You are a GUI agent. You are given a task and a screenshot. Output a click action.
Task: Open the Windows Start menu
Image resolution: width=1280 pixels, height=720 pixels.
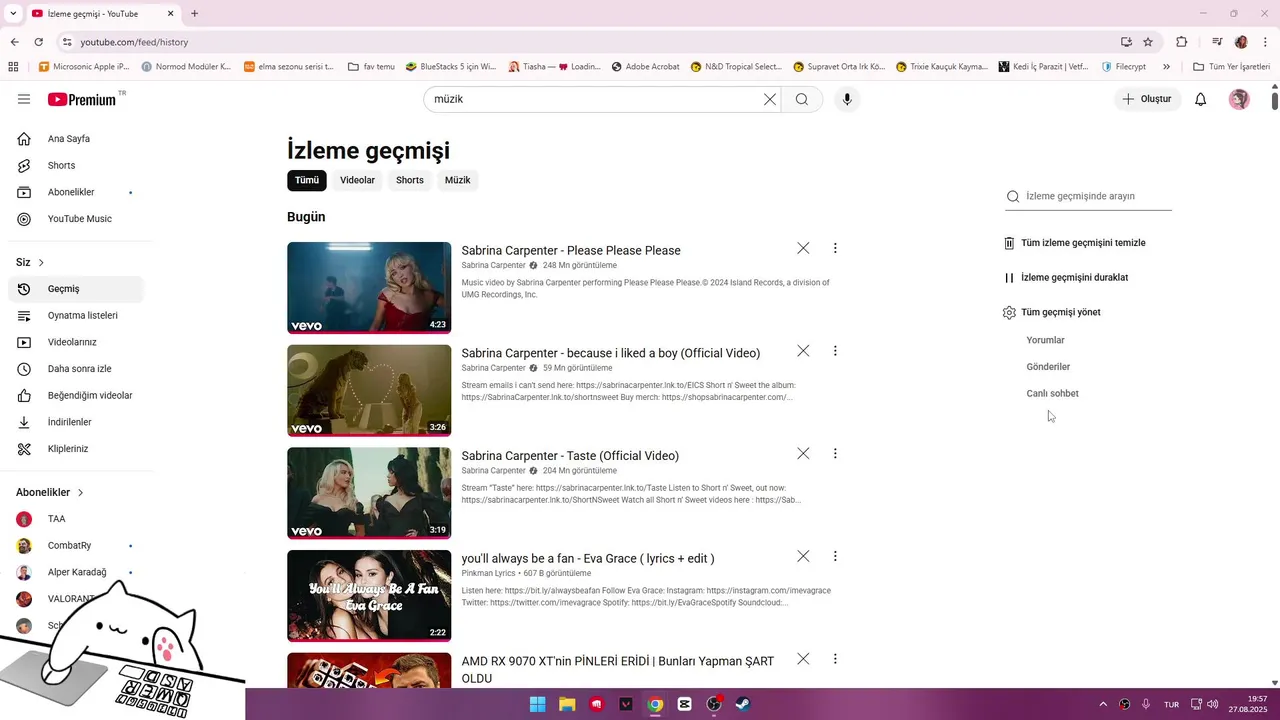[537, 704]
